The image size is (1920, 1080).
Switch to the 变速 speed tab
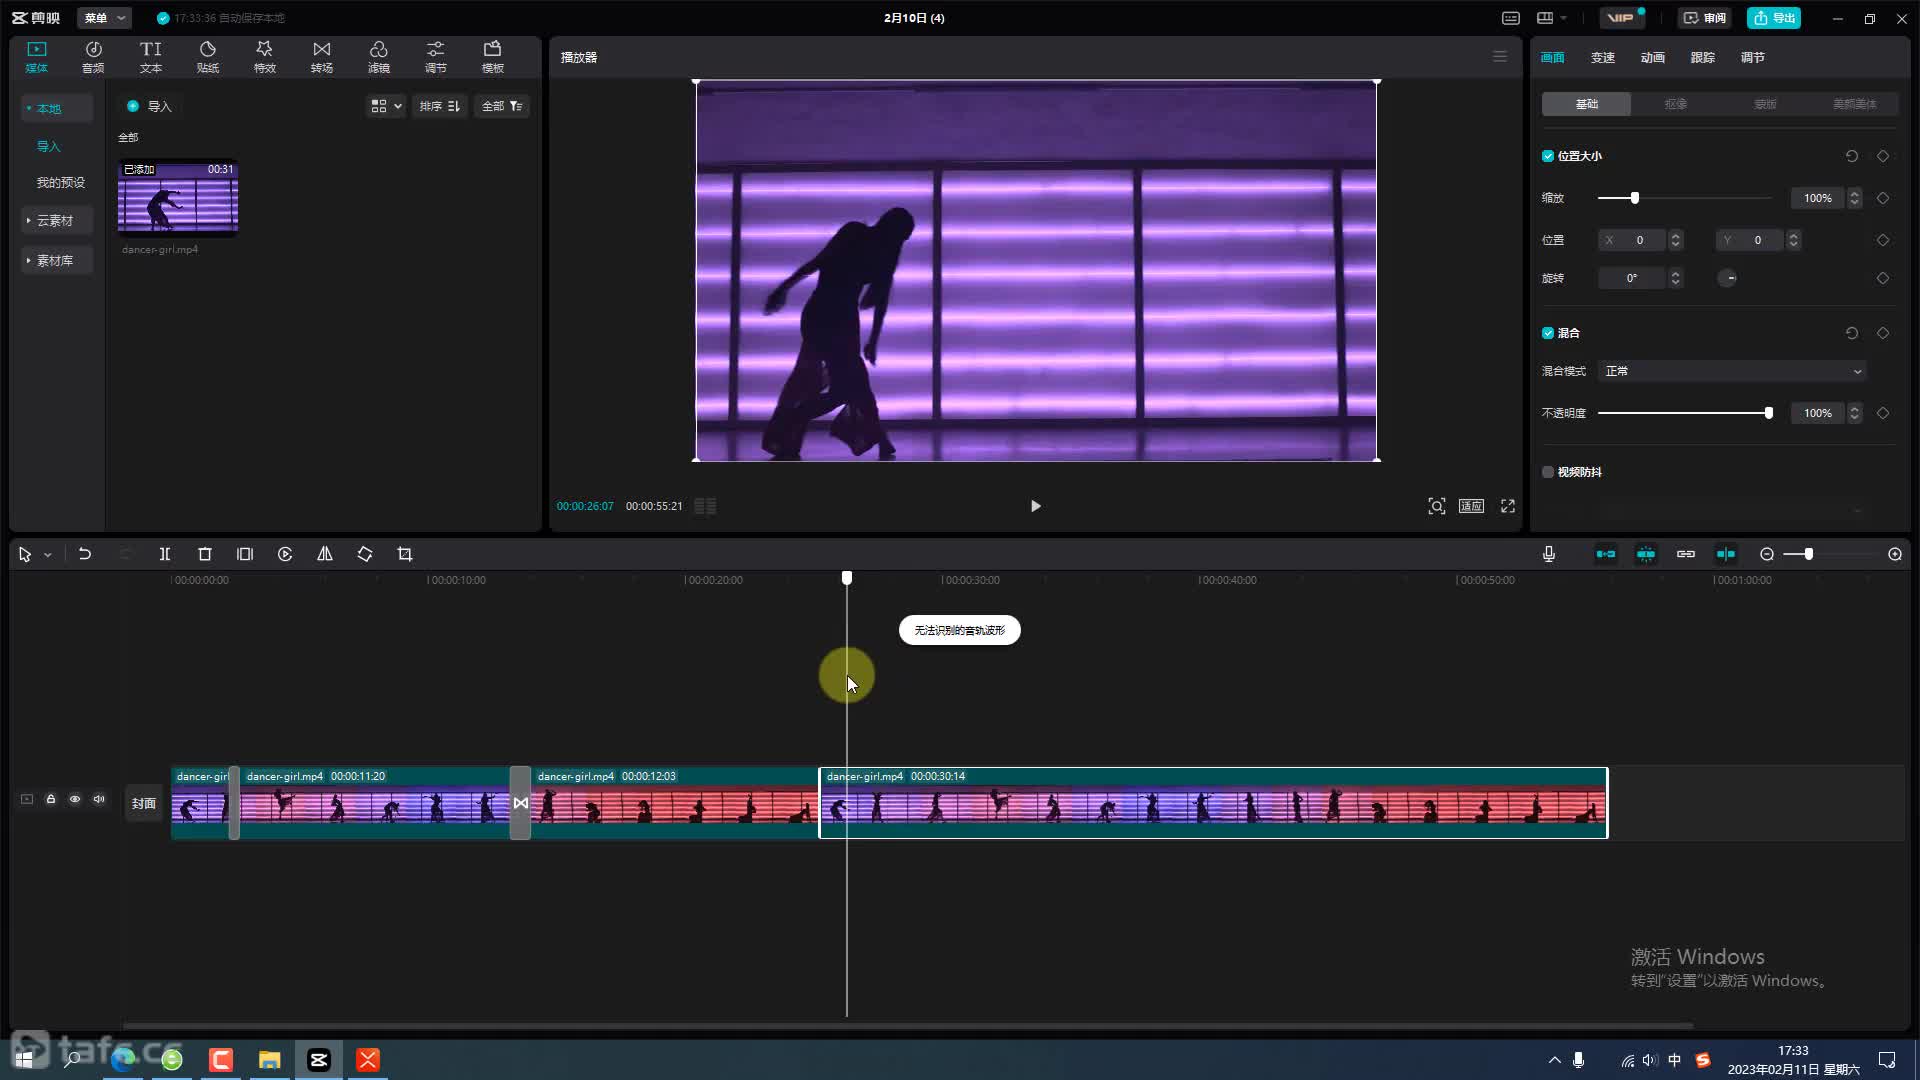click(x=1603, y=57)
